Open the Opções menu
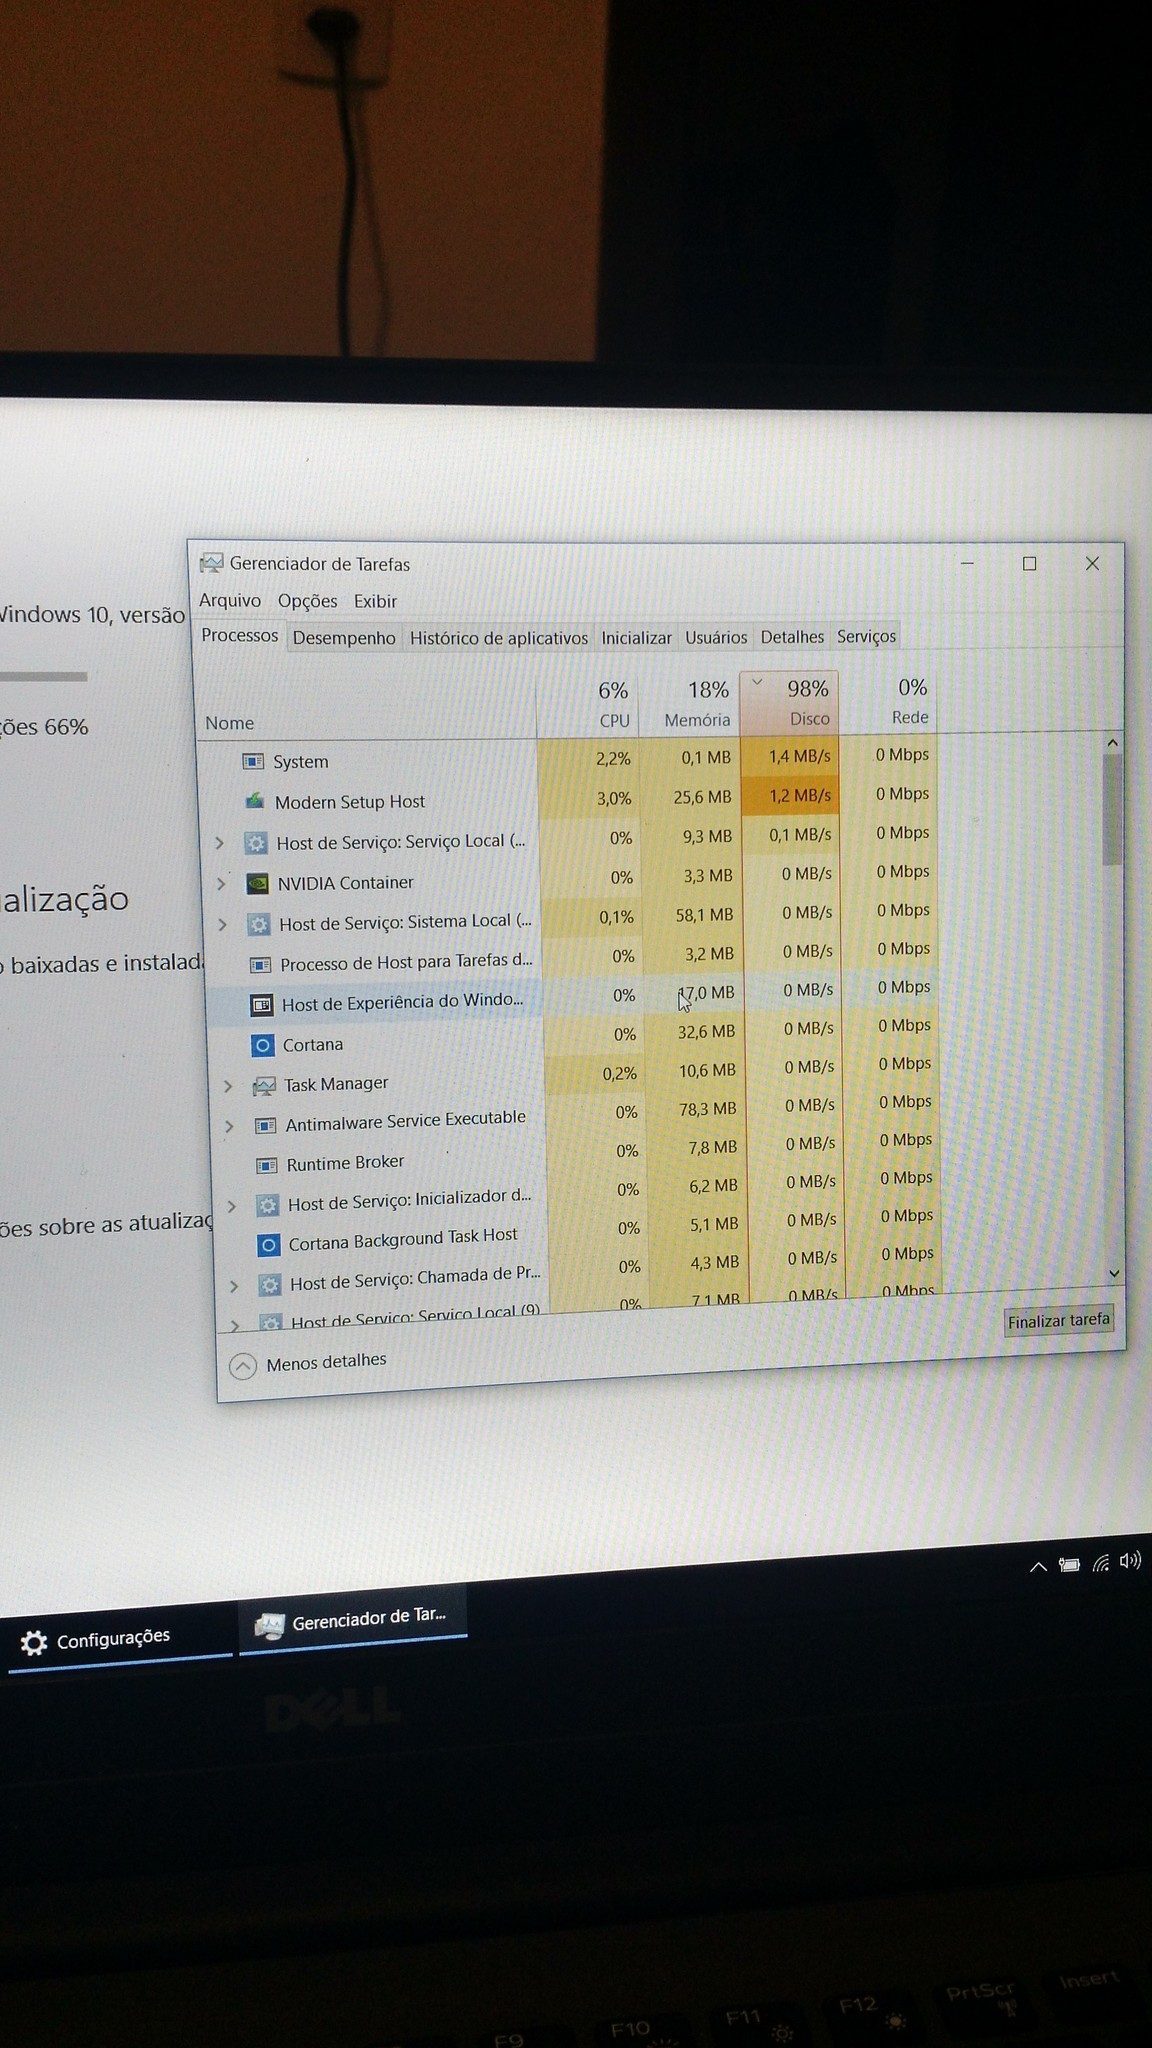The image size is (1152, 2048). [308, 601]
